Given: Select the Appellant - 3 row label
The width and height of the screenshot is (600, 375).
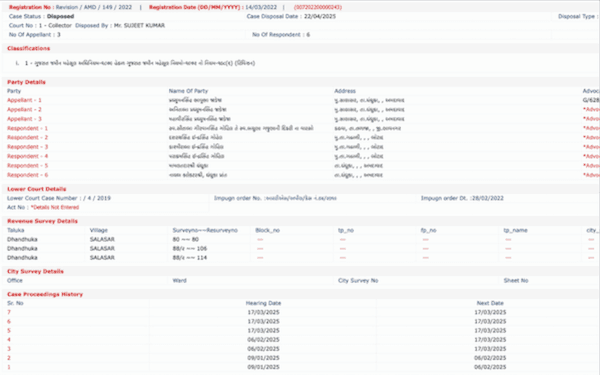Looking at the screenshot, I should coord(24,119).
